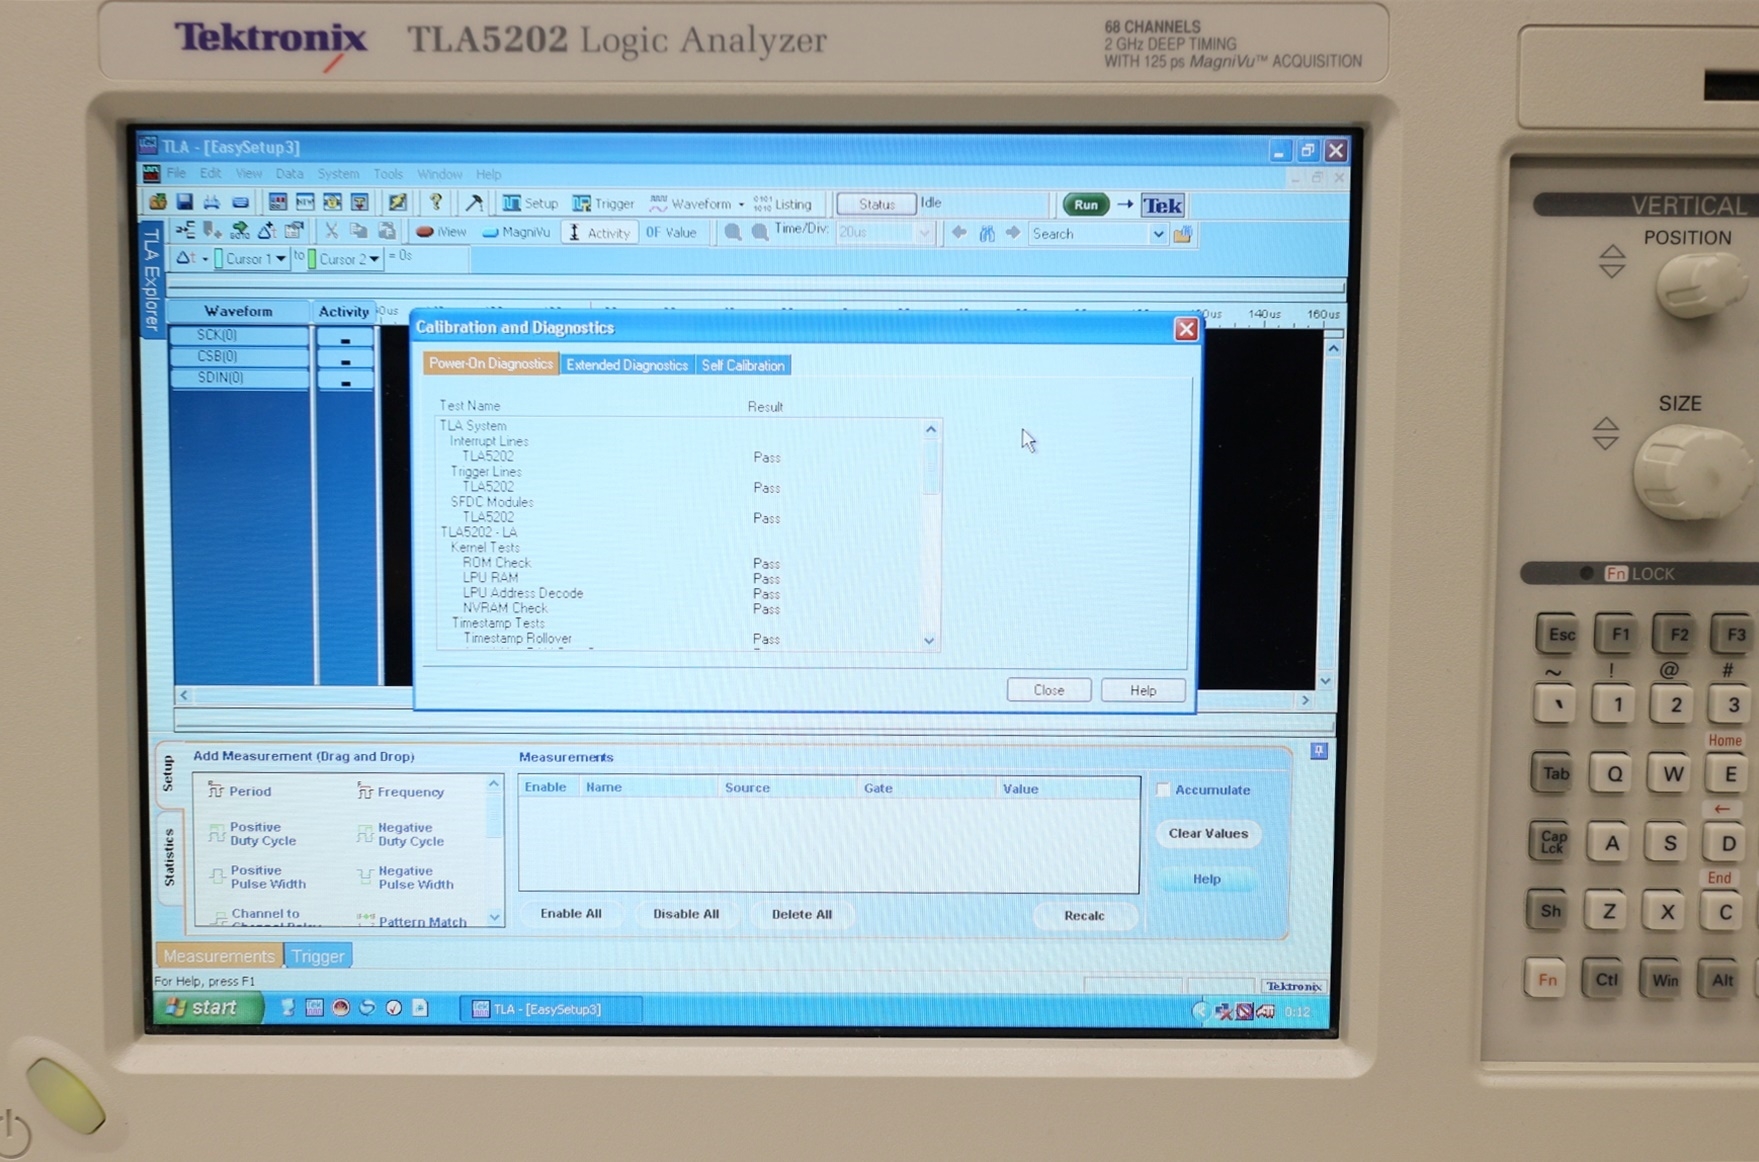The image size is (1759, 1162).
Task: Open the Trigger window from the toolbar
Action: click(603, 203)
